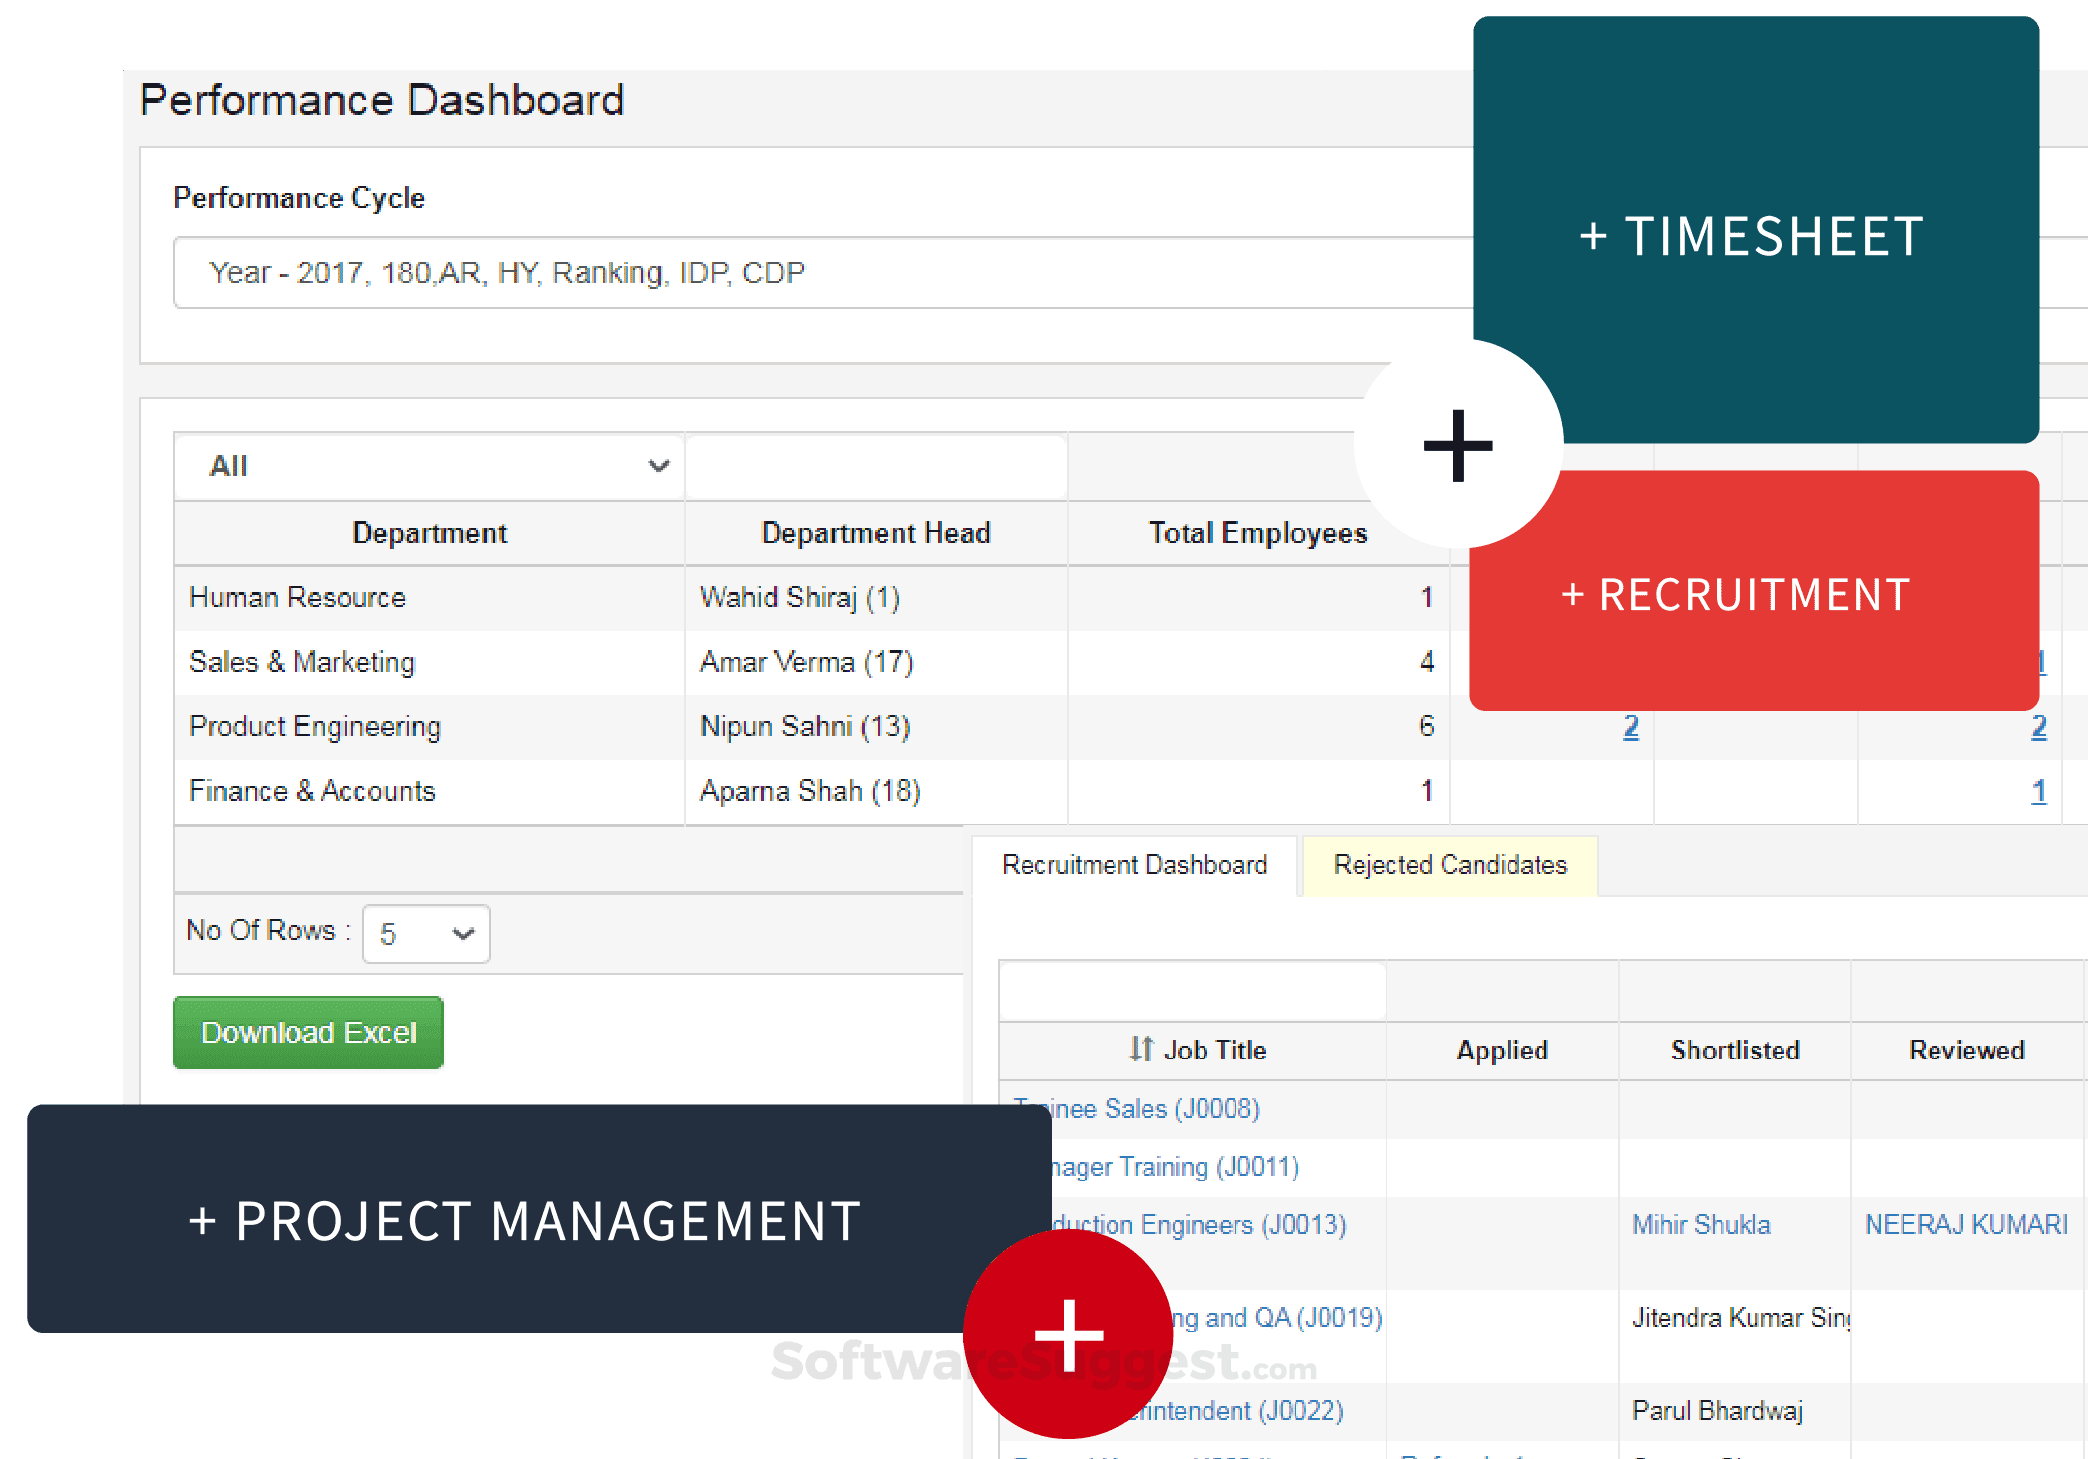This screenshot has width=2088, height=1459.
Task: Click the Download Excel button
Action: click(307, 1032)
